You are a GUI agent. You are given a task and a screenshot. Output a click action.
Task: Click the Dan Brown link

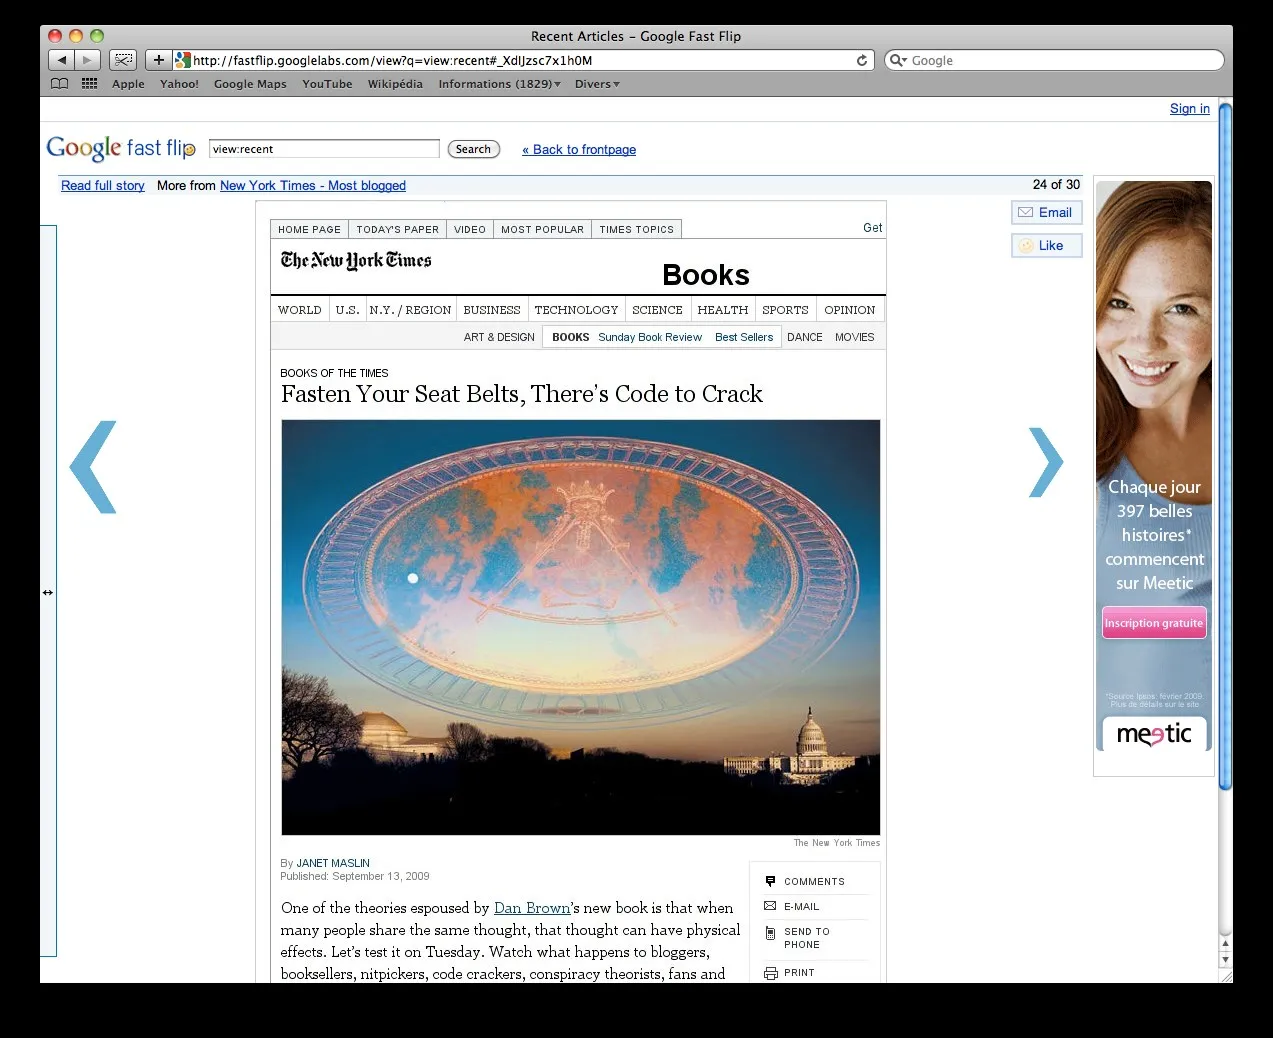coord(532,908)
